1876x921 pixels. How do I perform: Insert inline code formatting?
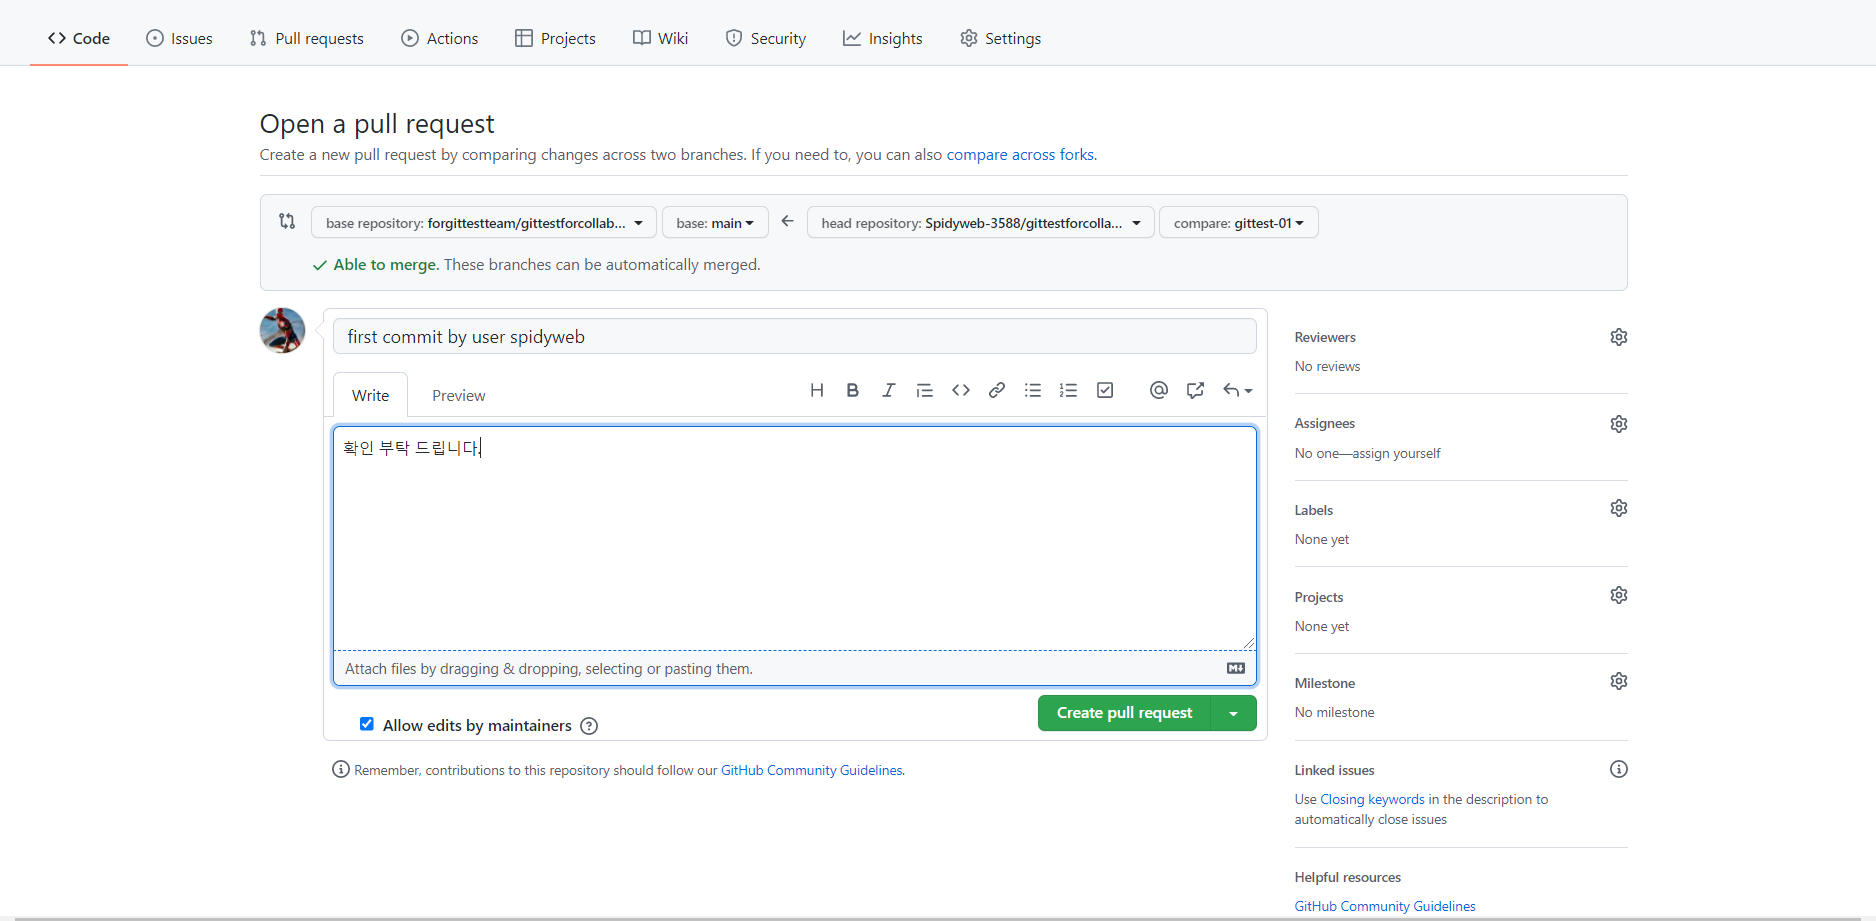tap(961, 390)
